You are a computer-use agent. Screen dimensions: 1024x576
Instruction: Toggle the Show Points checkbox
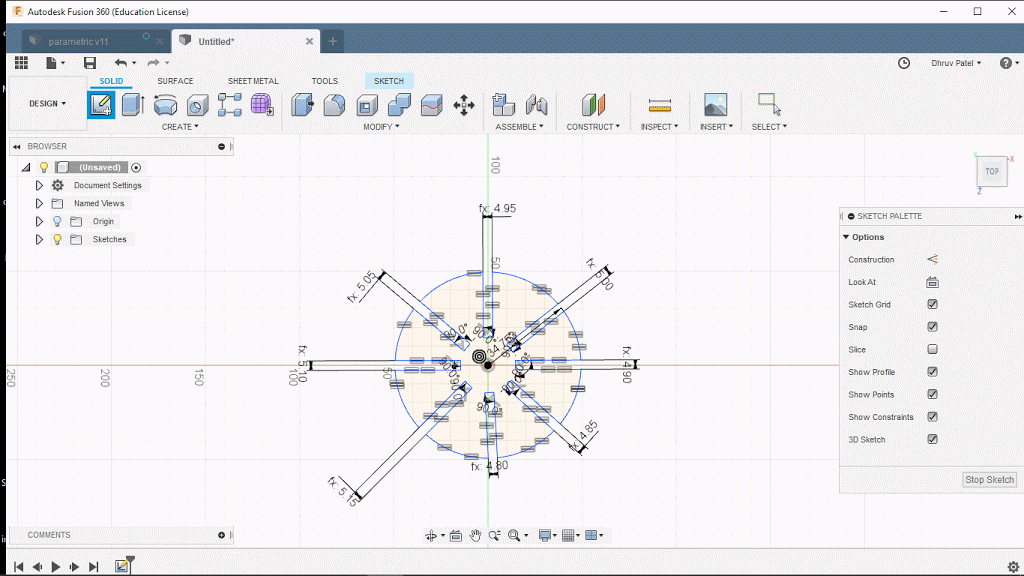pyautogui.click(x=933, y=394)
